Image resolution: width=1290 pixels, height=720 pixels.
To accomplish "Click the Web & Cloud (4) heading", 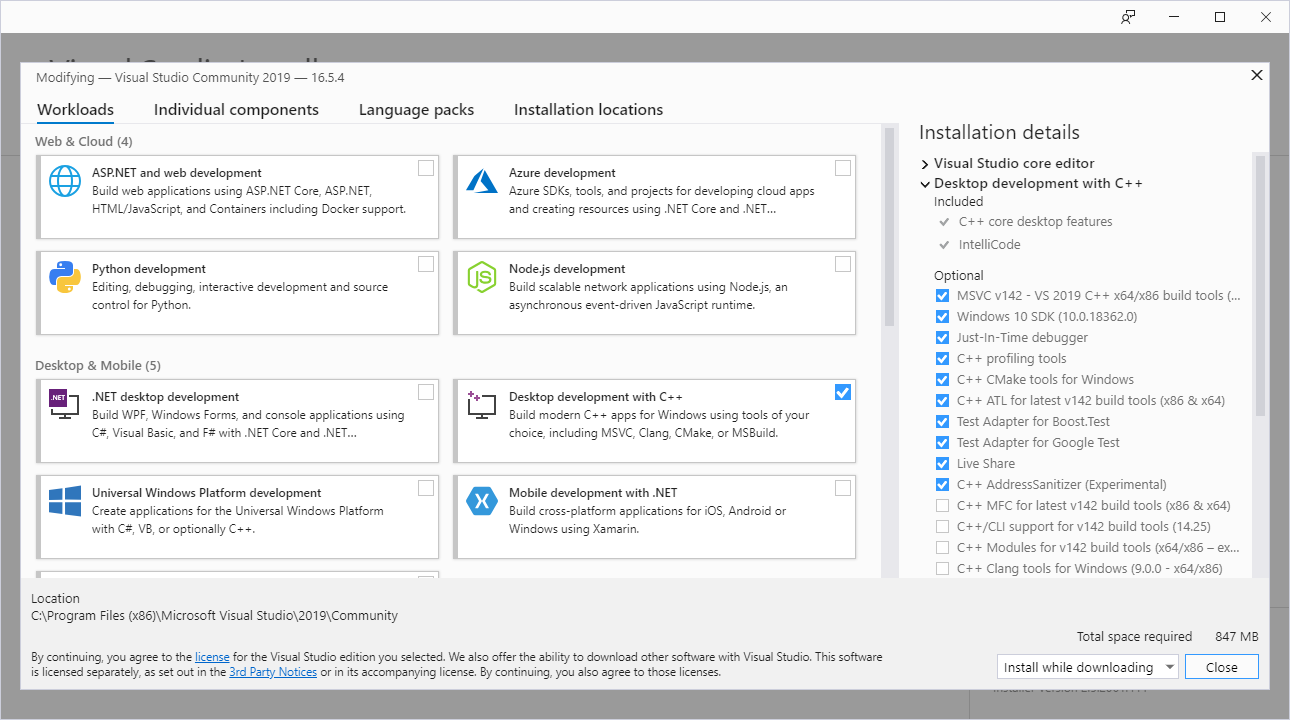I will click(x=84, y=141).
